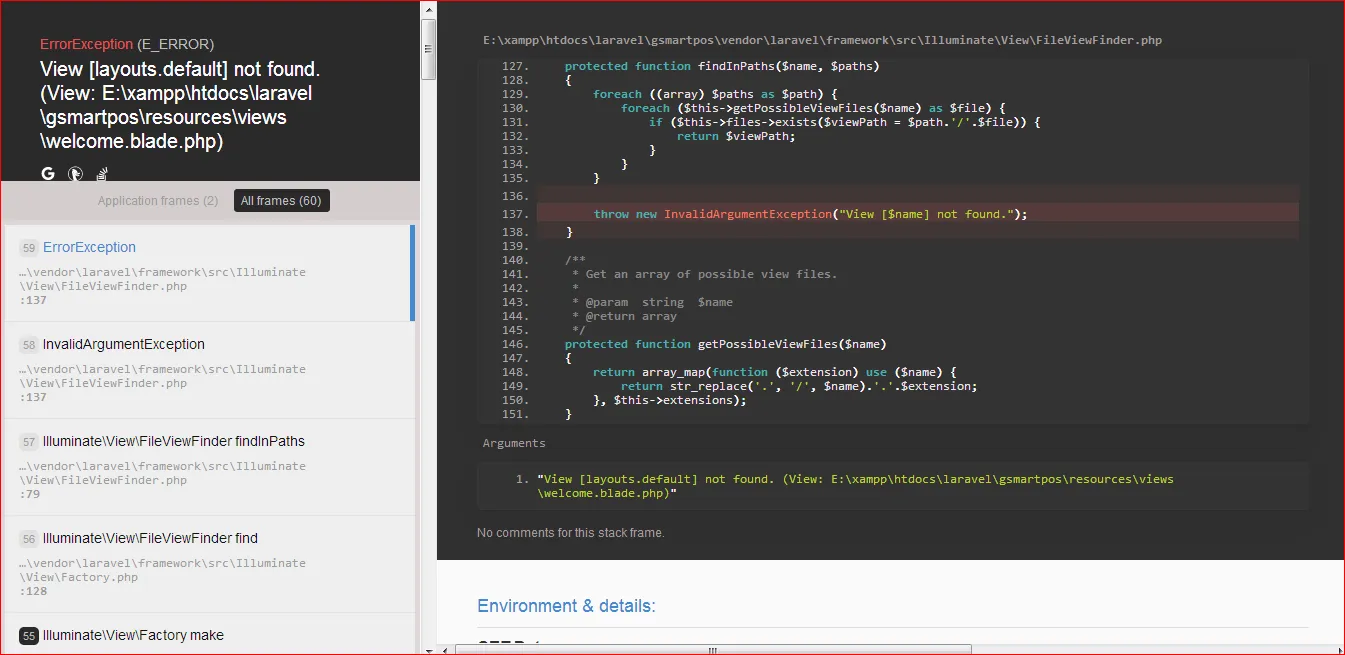
Task: Select the All frames (60) tab
Action: coord(281,201)
